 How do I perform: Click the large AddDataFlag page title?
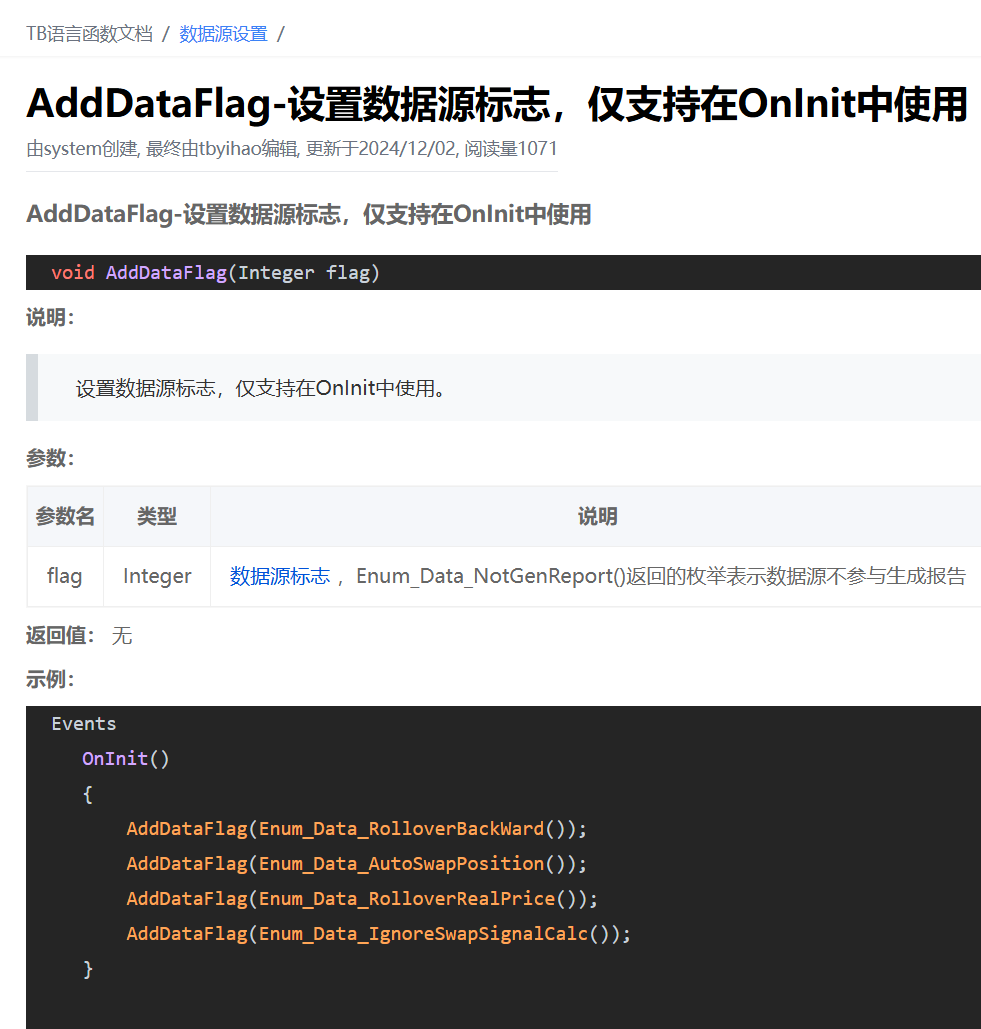[x=496, y=104]
